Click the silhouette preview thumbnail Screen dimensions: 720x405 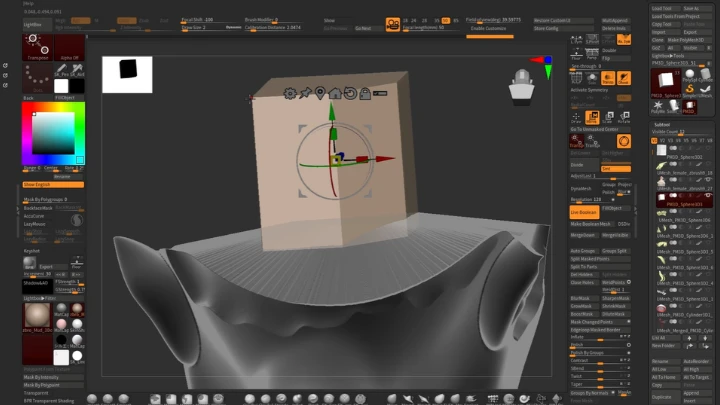point(127,74)
